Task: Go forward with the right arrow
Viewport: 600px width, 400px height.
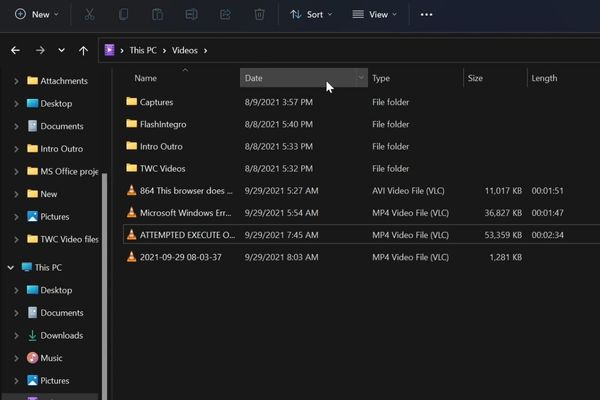Action: tap(40, 50)
